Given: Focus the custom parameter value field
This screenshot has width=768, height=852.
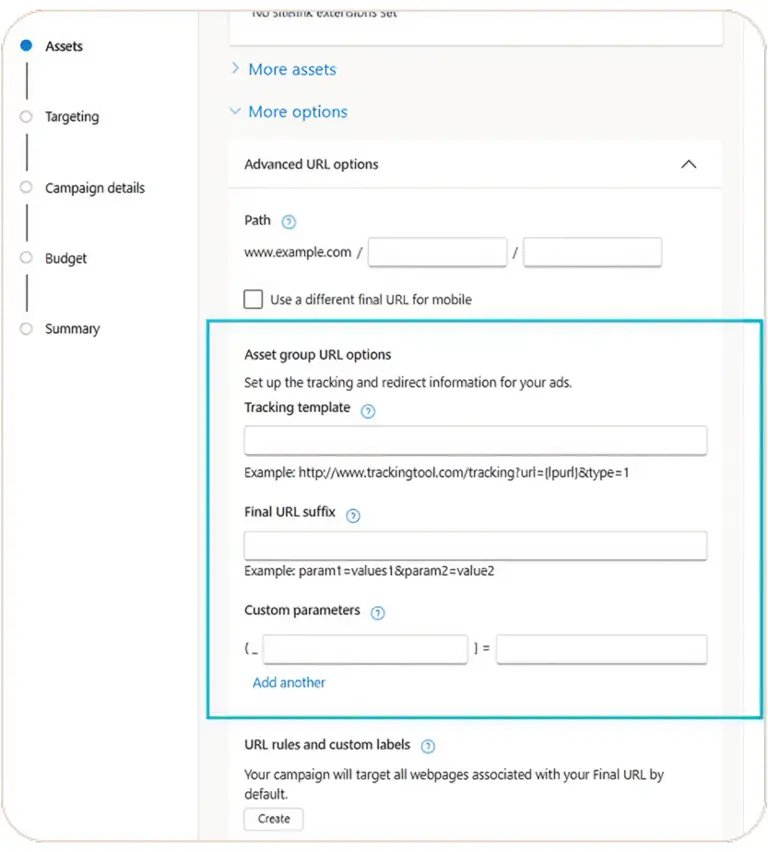Looking at the screenshot, I should pyautogui.click(x=602, y=649).
